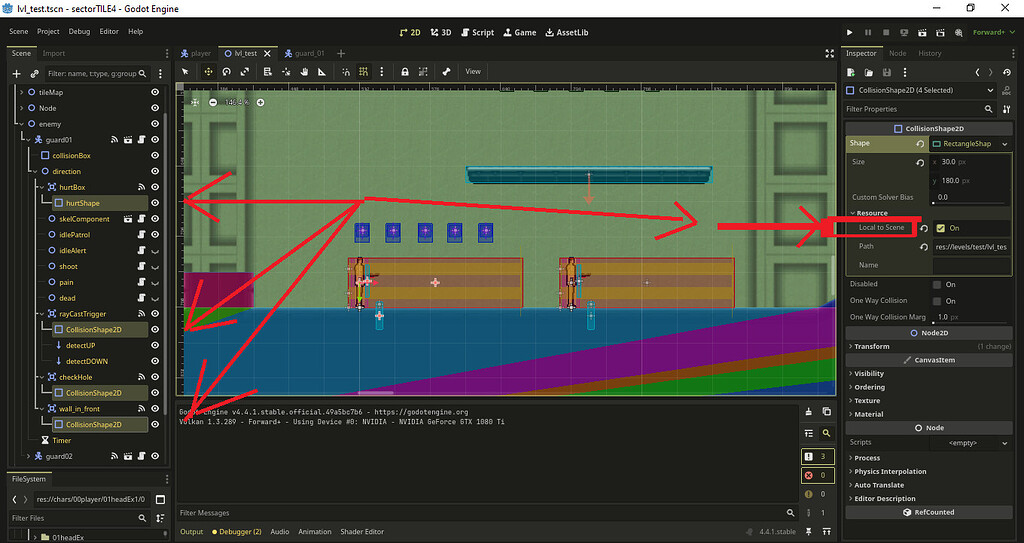Add a new child node with plus icon
Image resolution: width=1024 pixels, height=543 pixels.
[16, 73]
